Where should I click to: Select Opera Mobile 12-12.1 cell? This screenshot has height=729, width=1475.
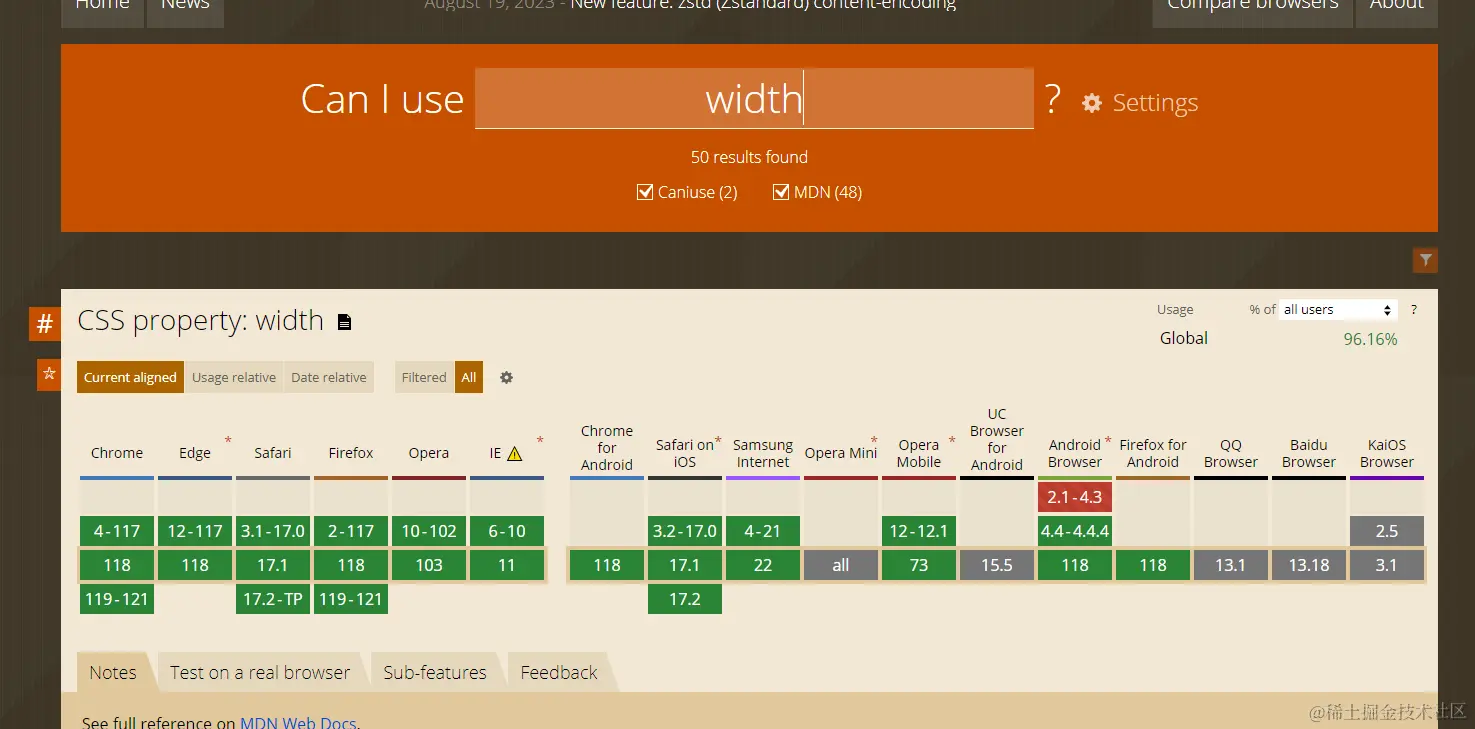(919, 531)
